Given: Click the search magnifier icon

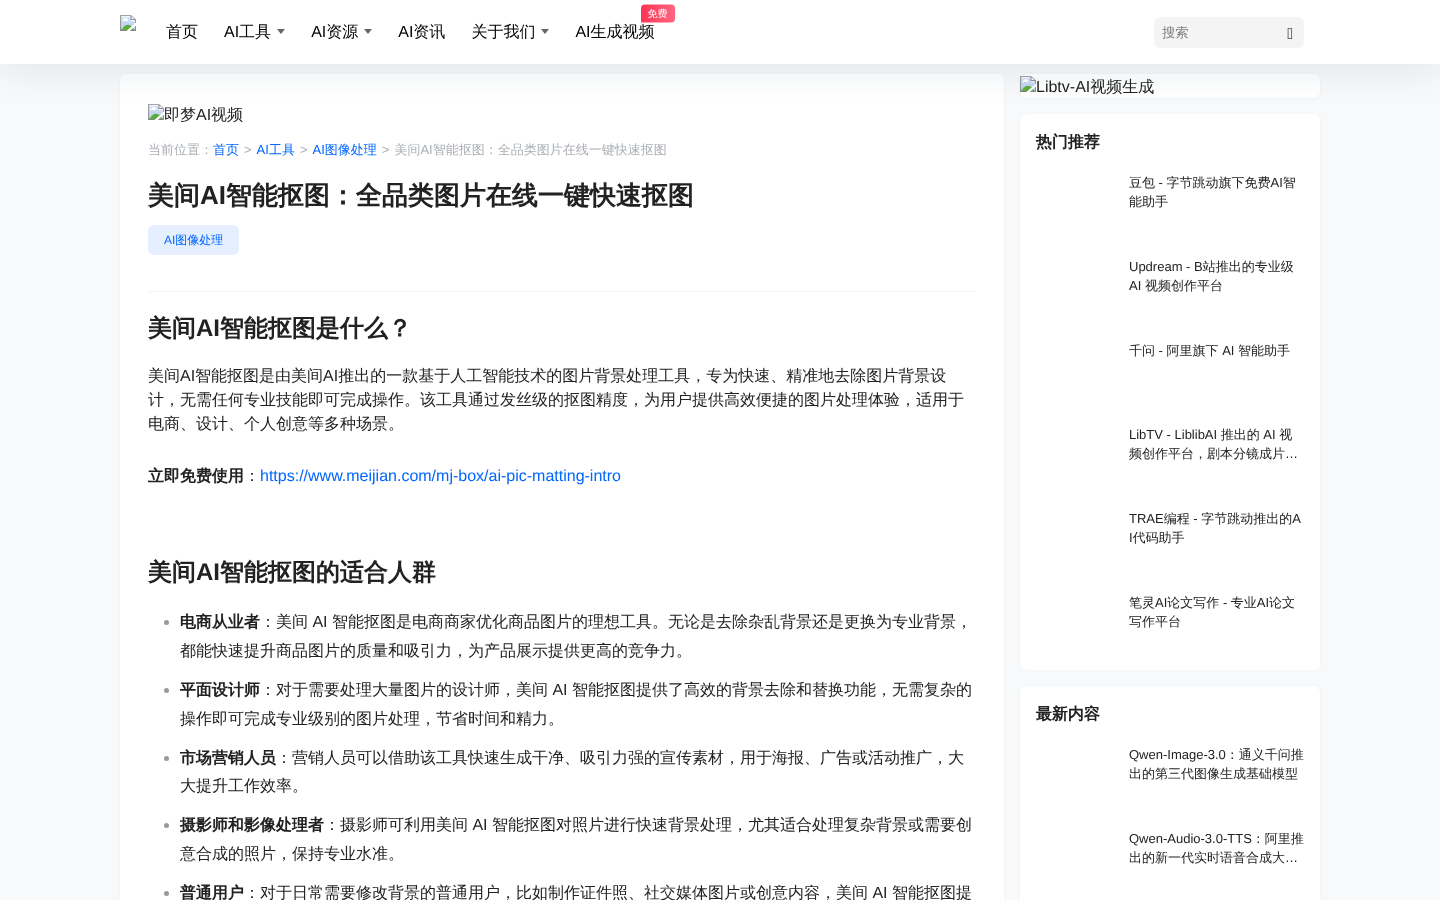Looking at the screenshot, I should point(1290,33).
